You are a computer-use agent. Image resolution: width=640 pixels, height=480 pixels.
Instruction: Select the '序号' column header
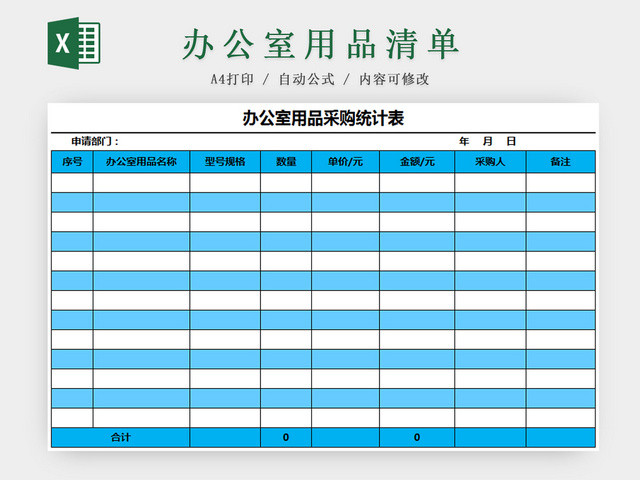coord(72,162)
